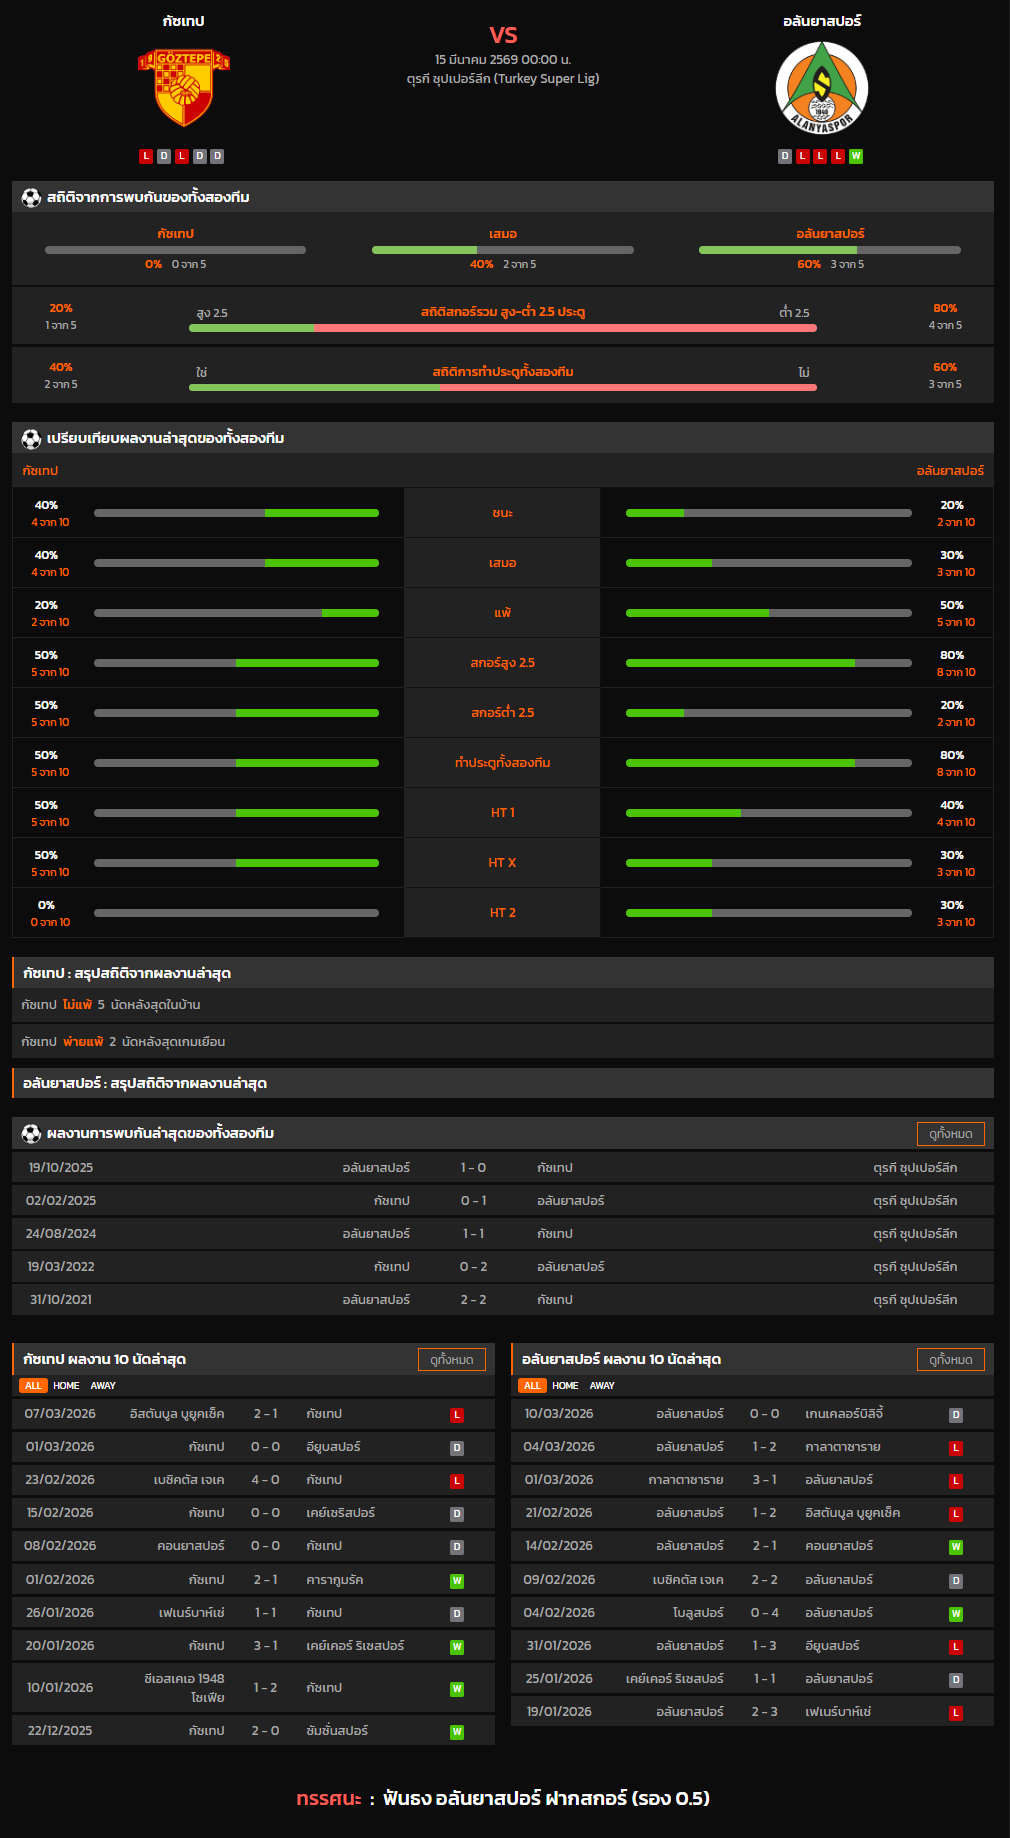Click the Göztepe team crest logo
This screenshot has width=1010, height=1838.
point(183,88)
